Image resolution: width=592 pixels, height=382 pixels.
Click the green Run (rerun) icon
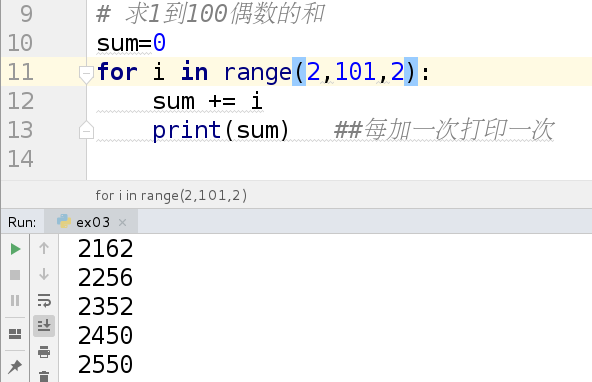click(15, 249)
